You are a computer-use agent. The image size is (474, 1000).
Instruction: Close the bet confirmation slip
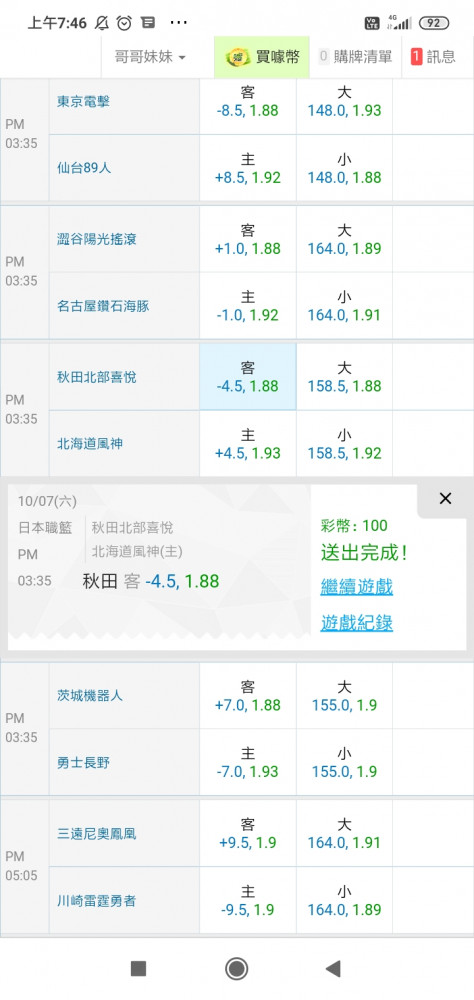pyautogui.click(x=445, y=499)
